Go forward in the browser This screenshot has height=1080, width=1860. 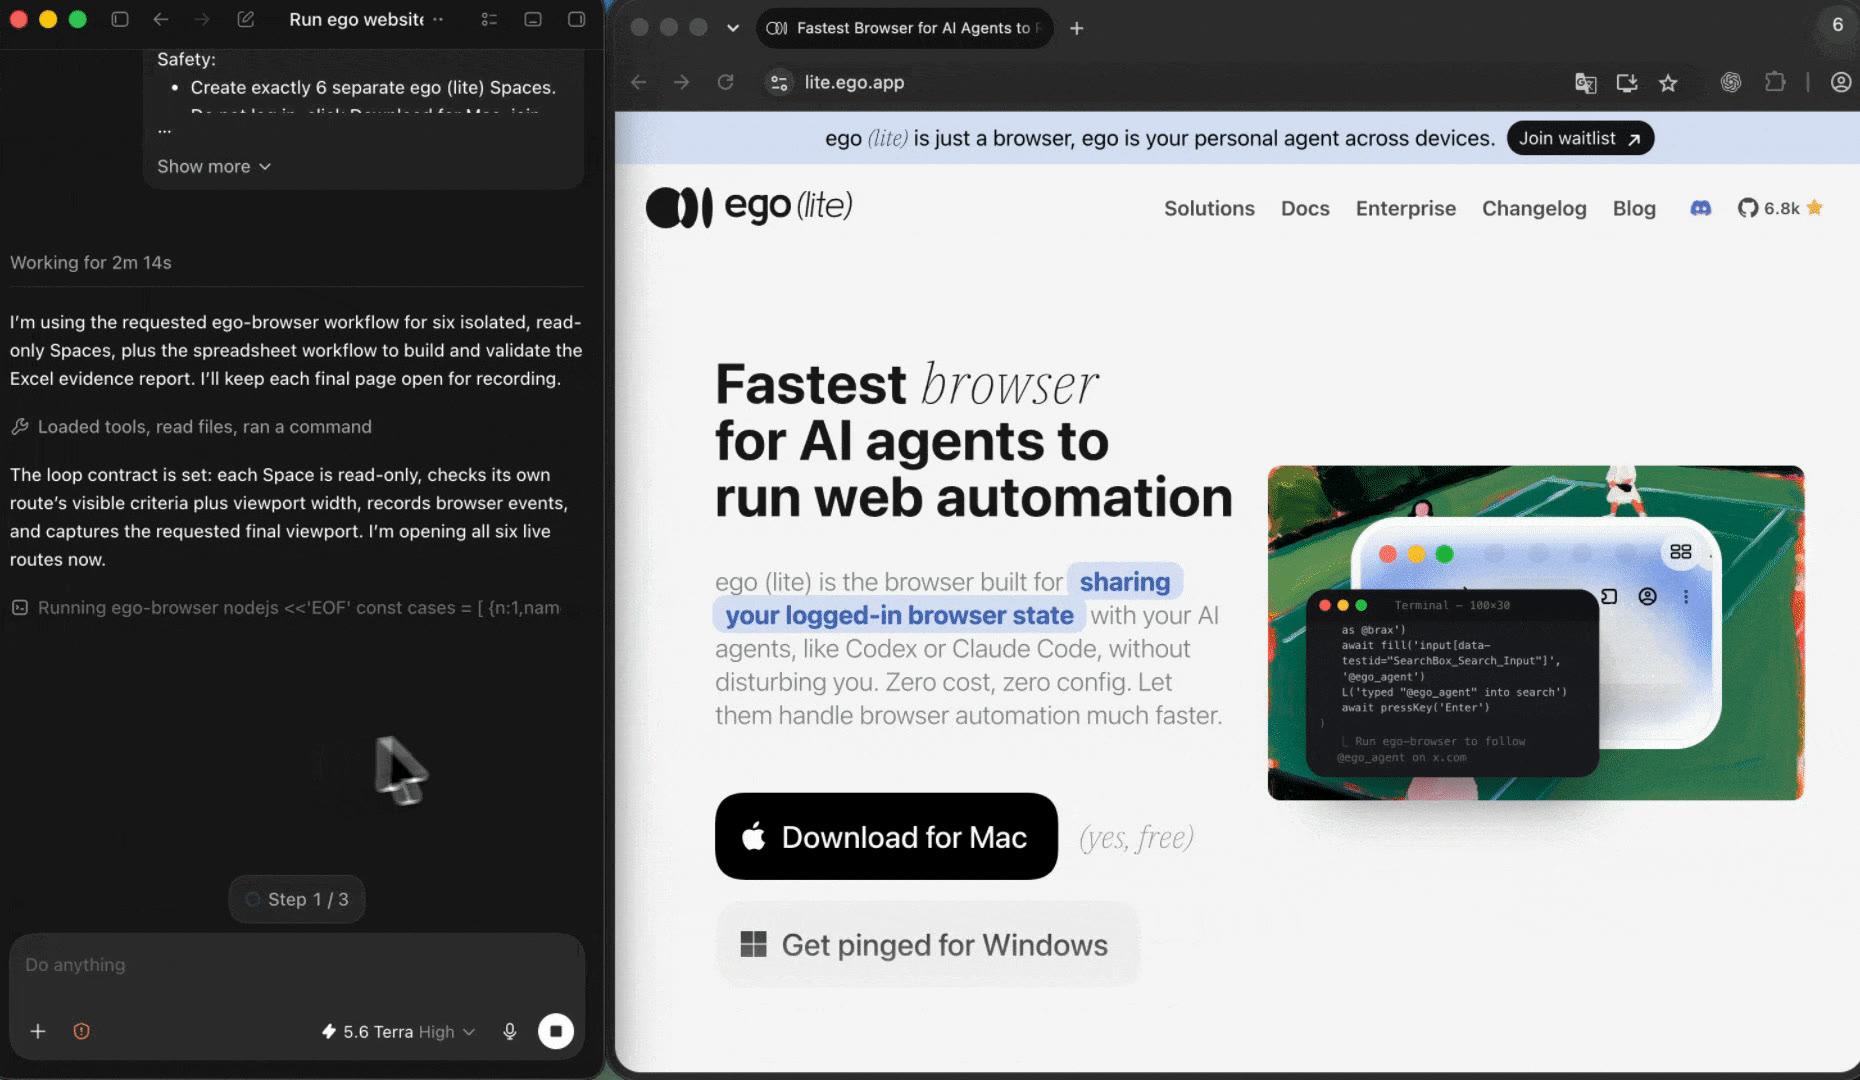682,82
